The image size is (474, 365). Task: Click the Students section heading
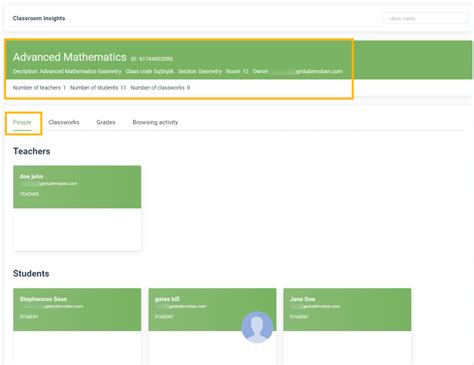tap(31, 274)
